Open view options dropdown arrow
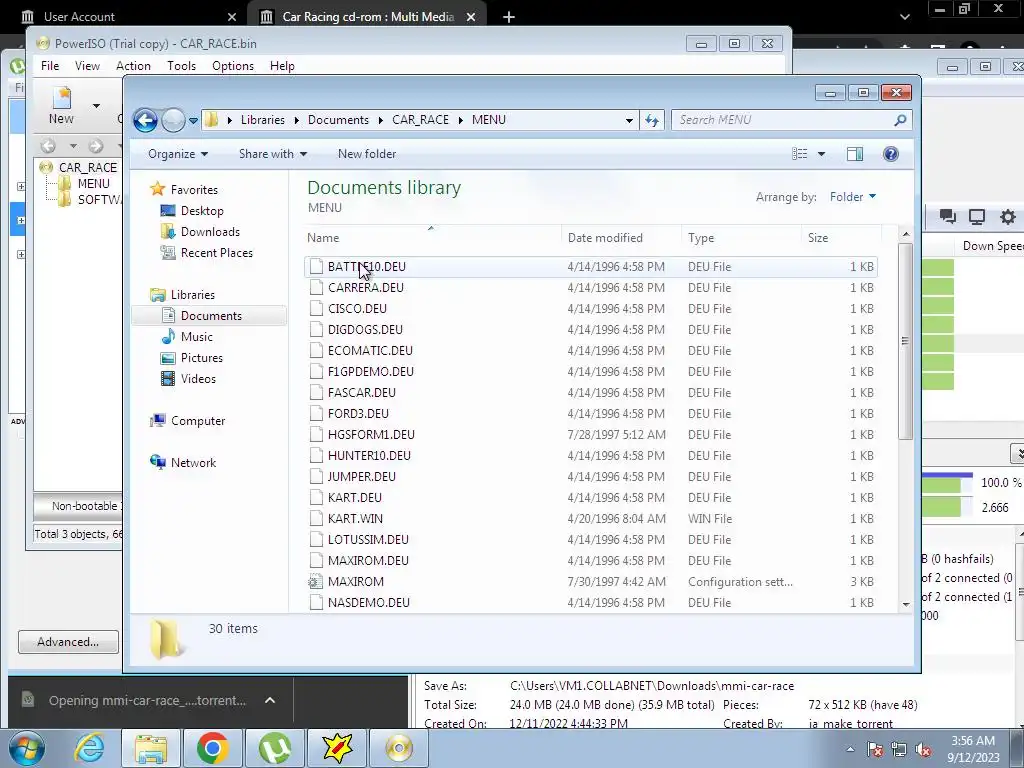 [x=822, y=154]
